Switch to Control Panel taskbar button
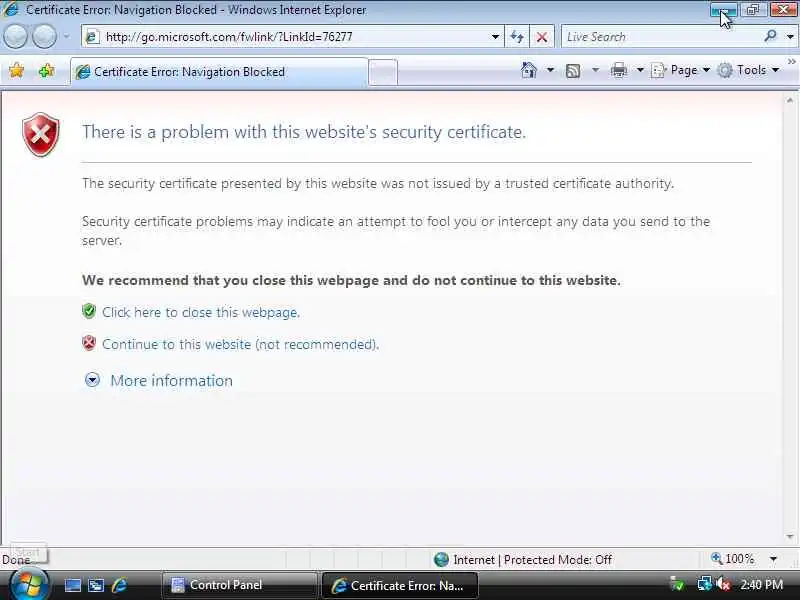Viewport: 800px width, 600px height. 239,585
